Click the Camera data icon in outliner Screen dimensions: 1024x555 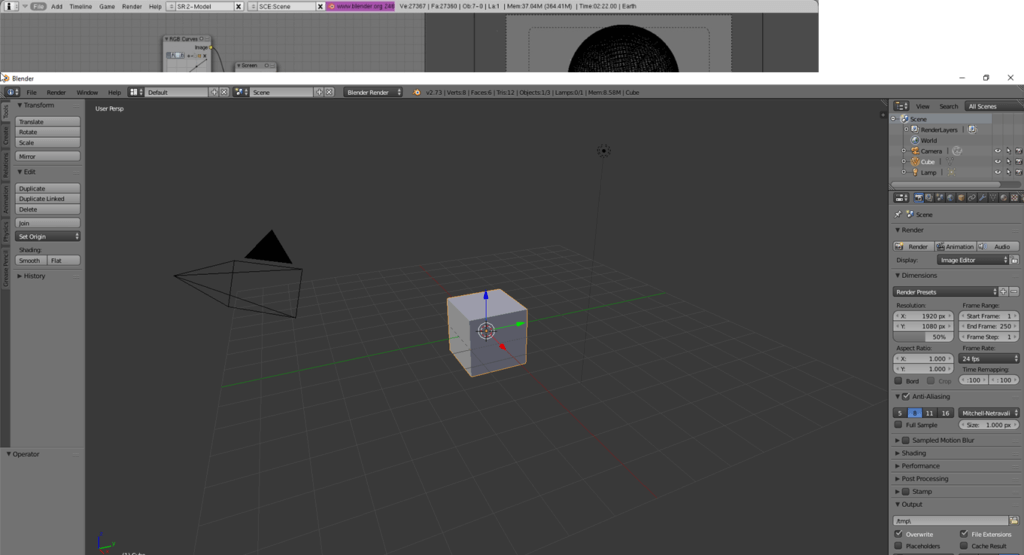point(957,151)
